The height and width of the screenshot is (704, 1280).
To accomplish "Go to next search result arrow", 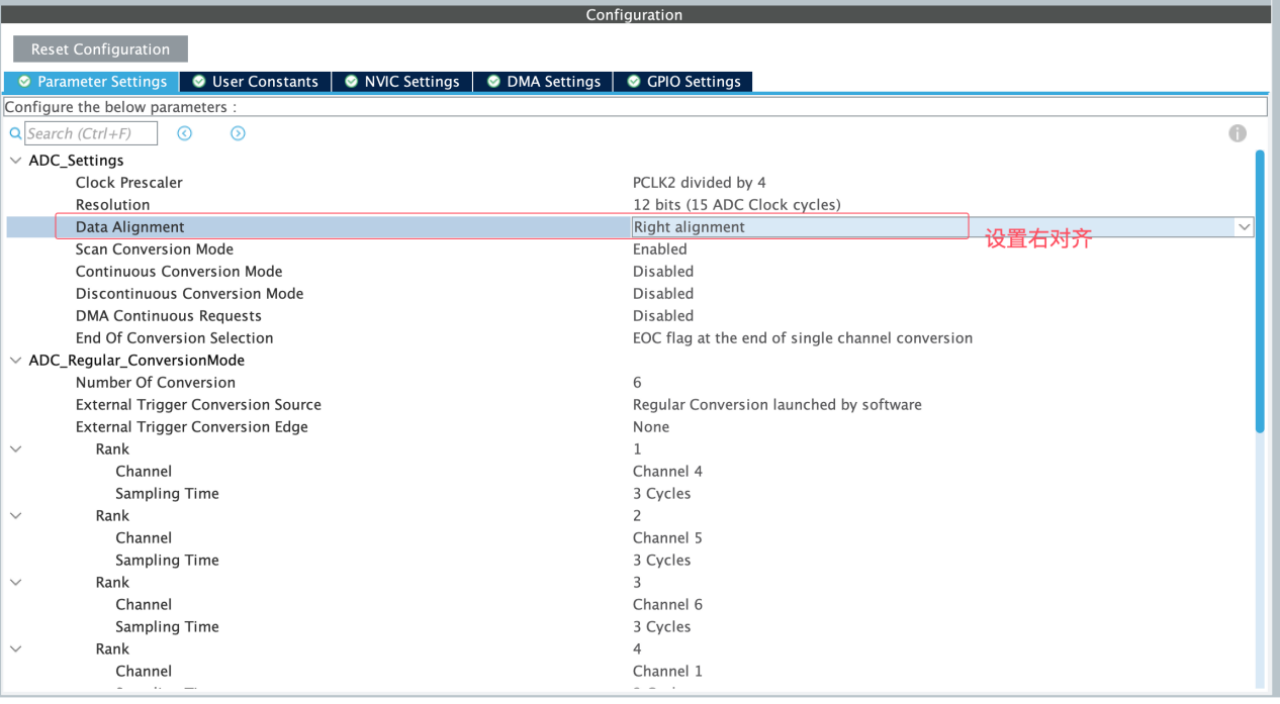I will [x=238, y=133].
